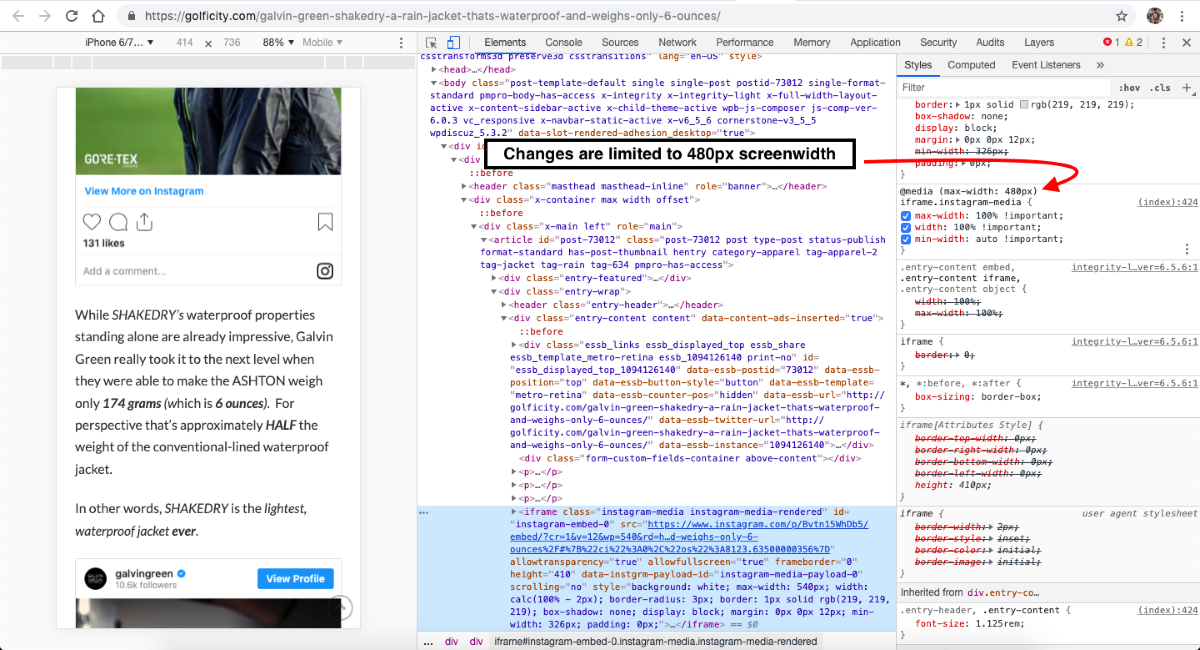Image resolution: width=1200 pixels, height=650 pixels.
Task: Click the Instagram share icon
Action: click(x=144, y=222)
